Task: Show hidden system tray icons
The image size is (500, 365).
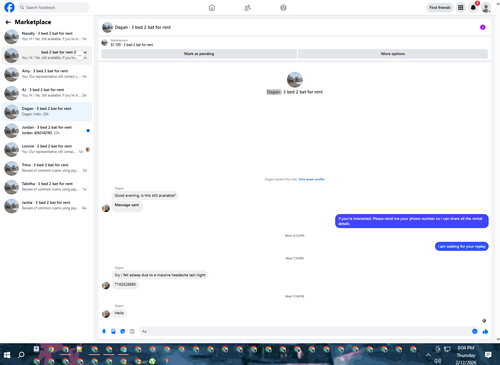Action: [428, 355]
